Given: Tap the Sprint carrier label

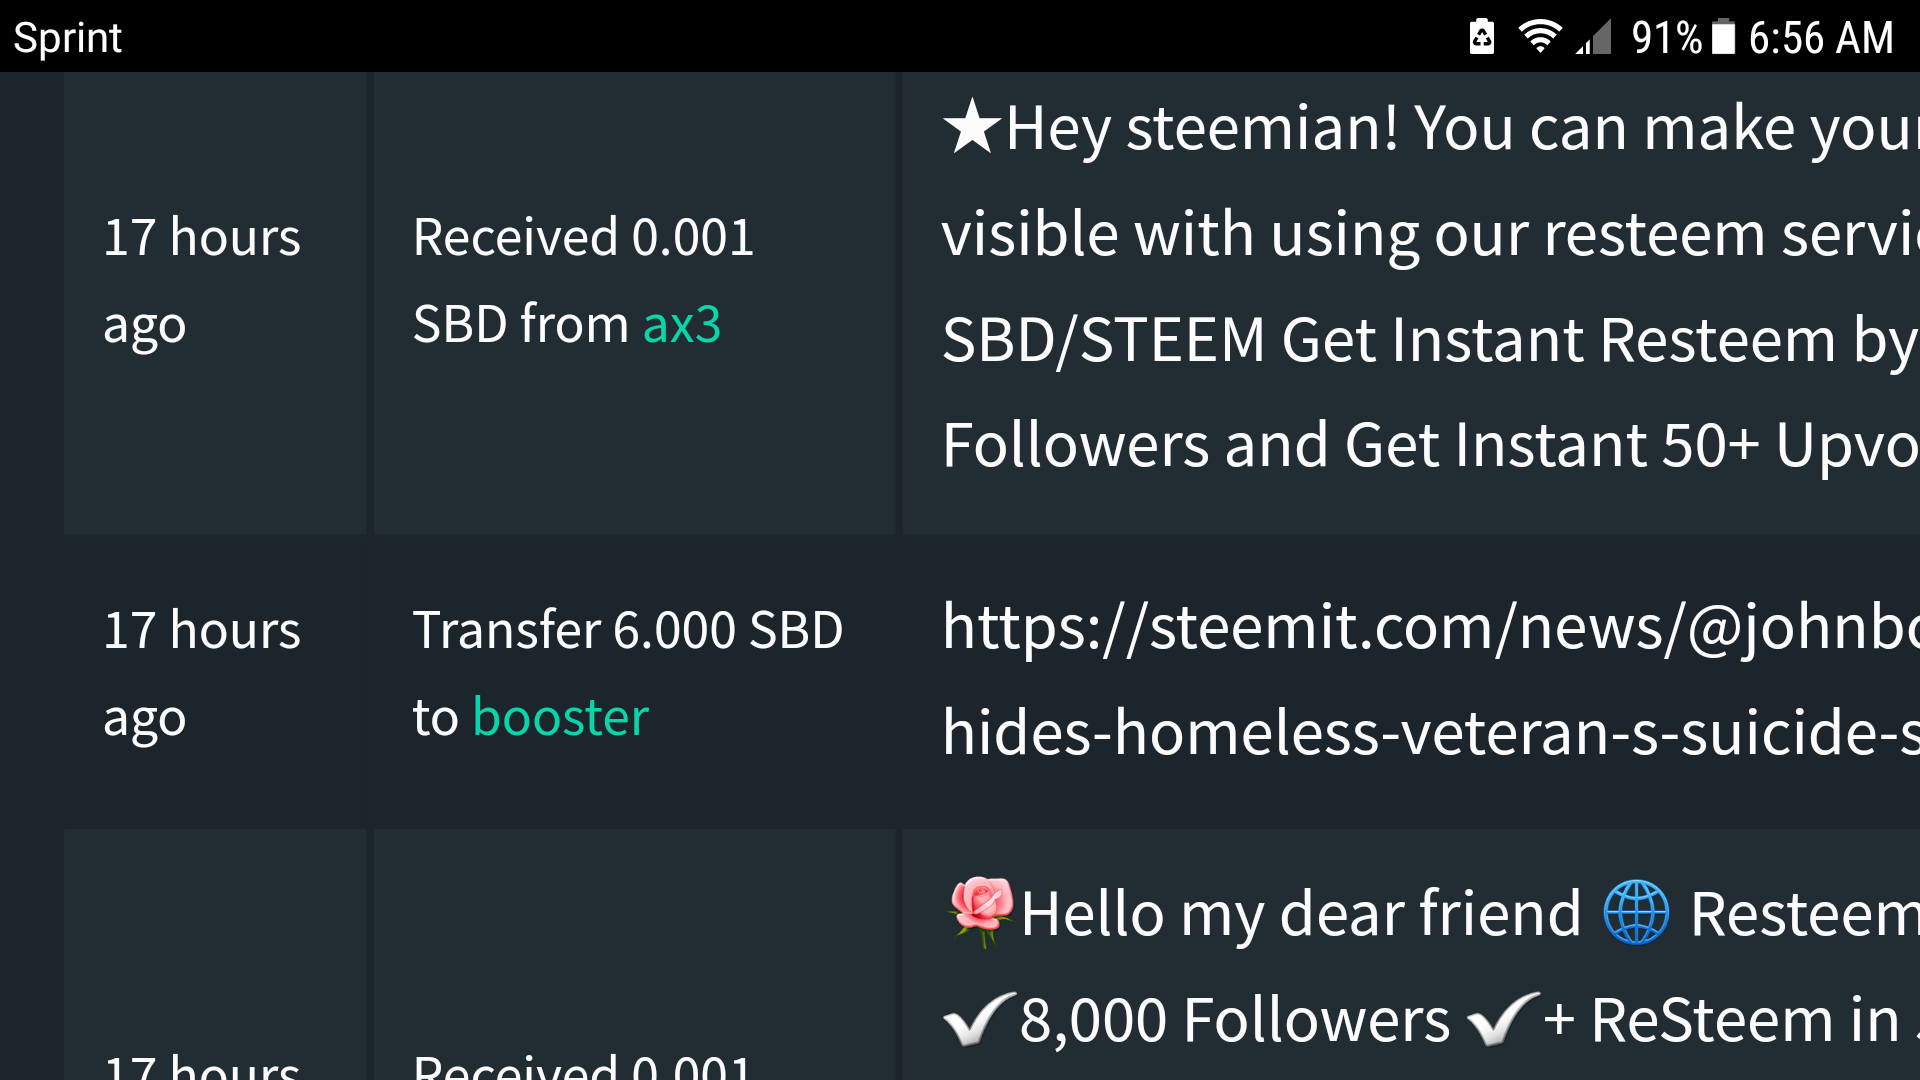Looking at the screenshot, I should (67, 38).
